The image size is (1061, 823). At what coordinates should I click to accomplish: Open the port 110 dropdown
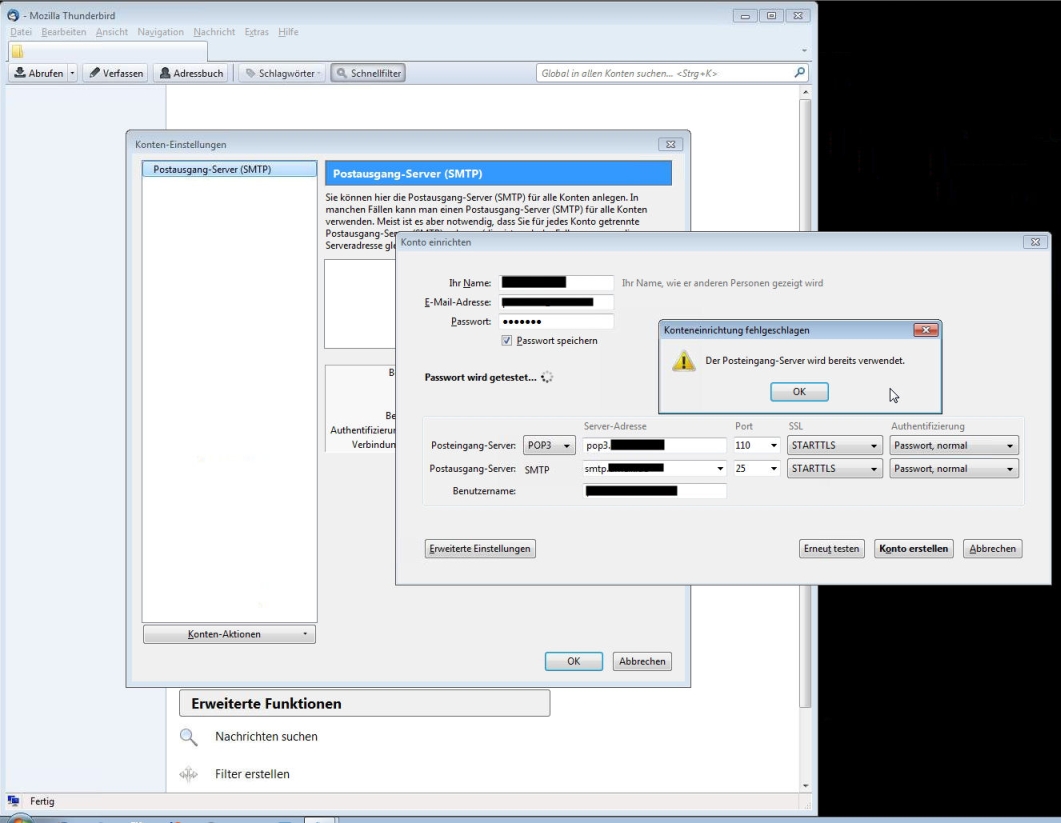(x=773, y=445)
